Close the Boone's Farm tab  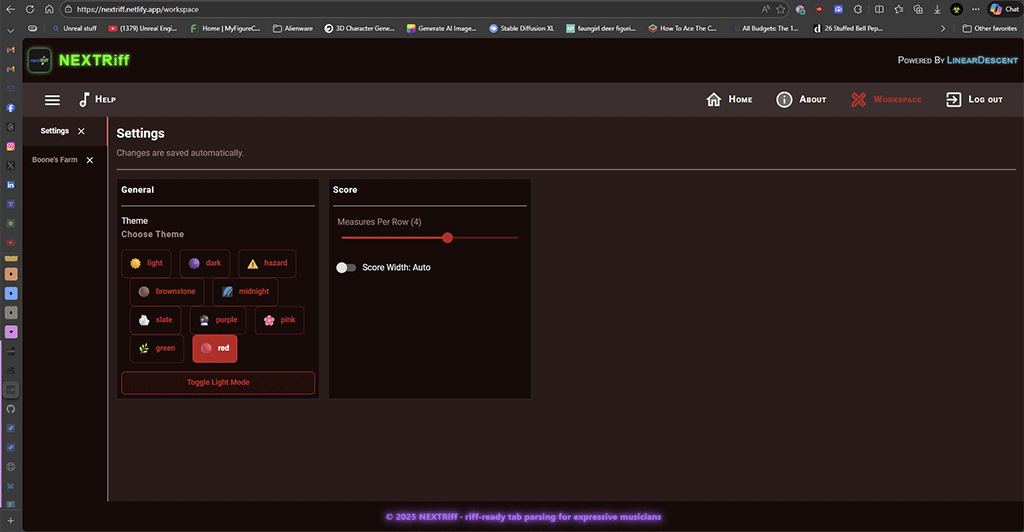coord(89,160)
